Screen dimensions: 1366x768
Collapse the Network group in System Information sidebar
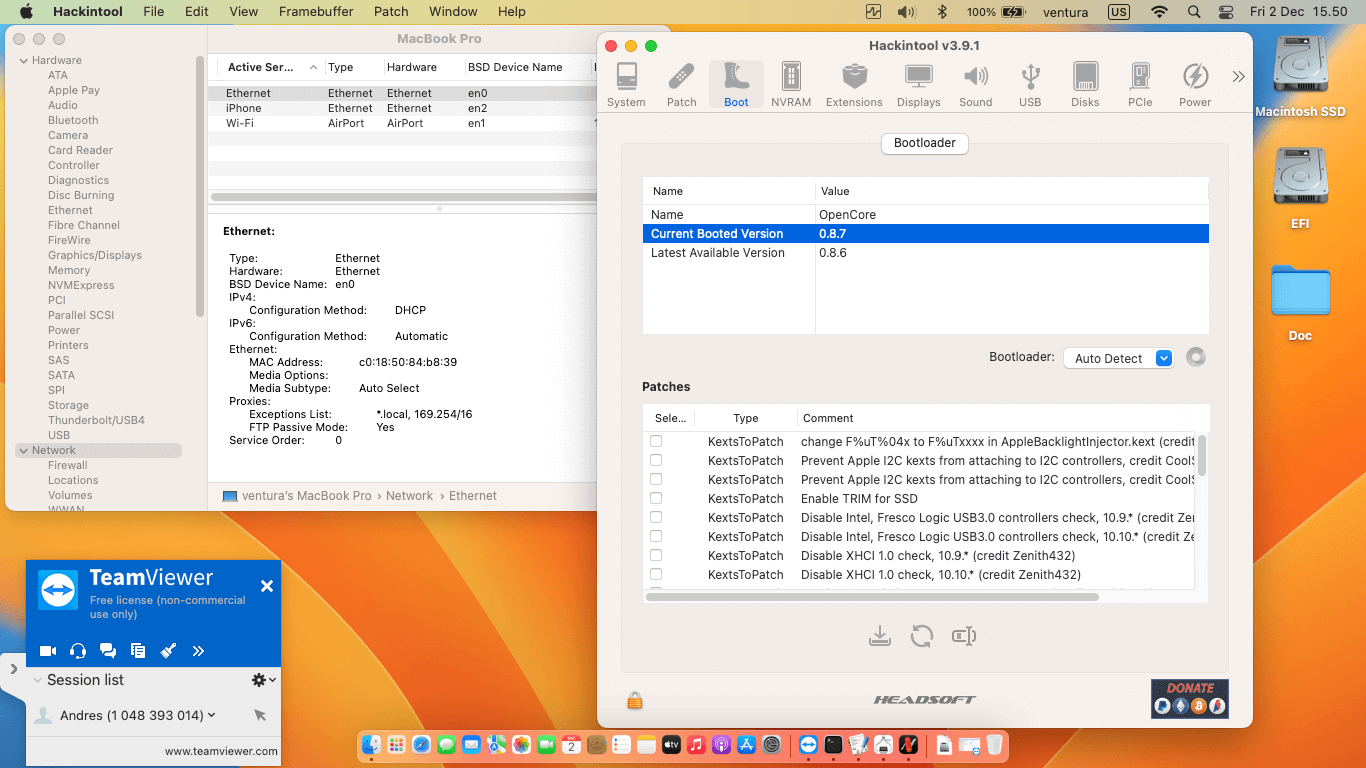coord(24,450)
